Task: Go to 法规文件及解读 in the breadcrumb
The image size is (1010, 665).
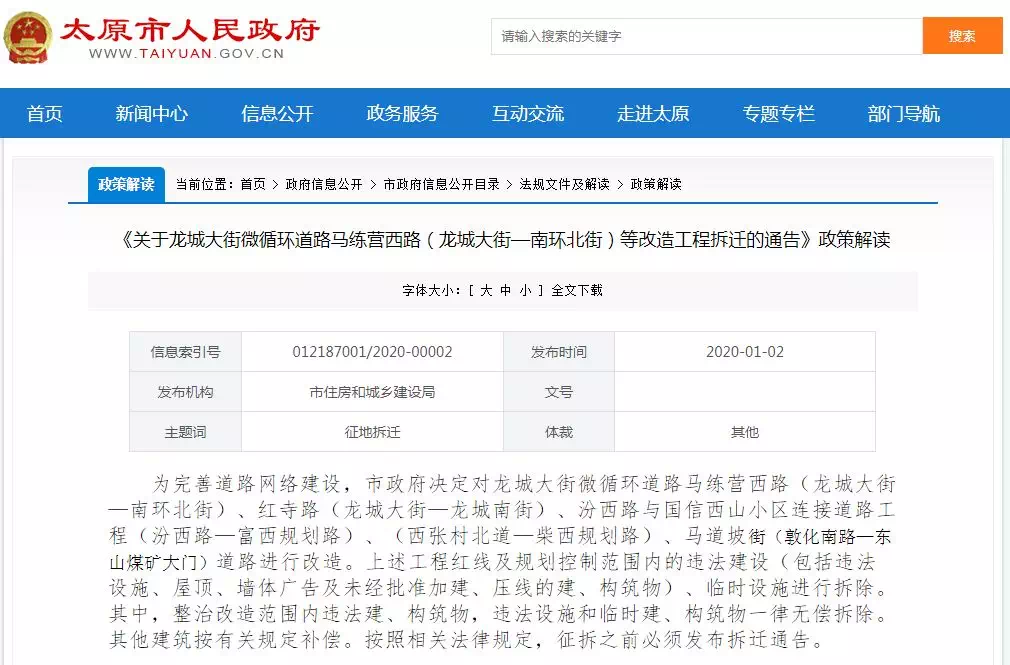Action: pos(564,184)
